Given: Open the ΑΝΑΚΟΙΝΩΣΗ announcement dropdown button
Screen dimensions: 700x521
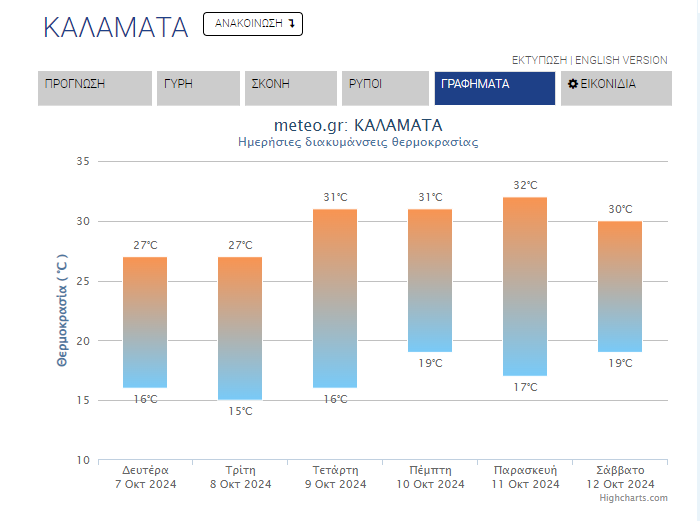Looking at the screenshot, I should coord(253,24).
